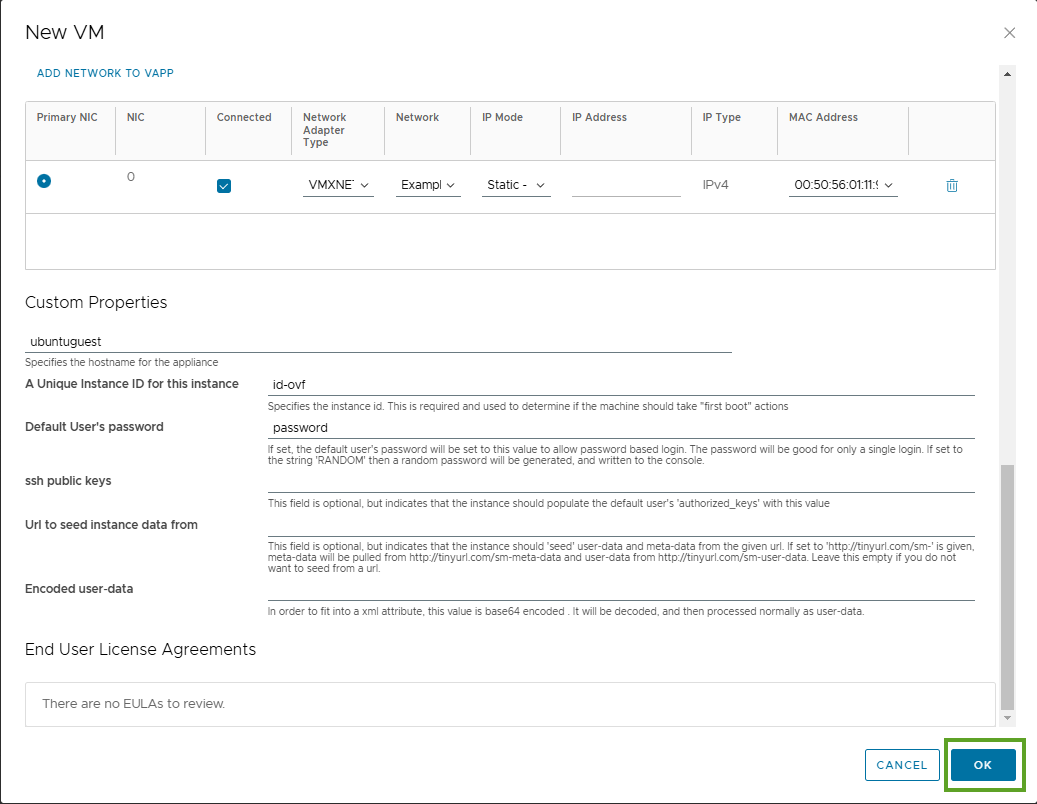Expand the Network dropdown showing Exampl
Screen dimensions: 1037x804
pos(427,185)
